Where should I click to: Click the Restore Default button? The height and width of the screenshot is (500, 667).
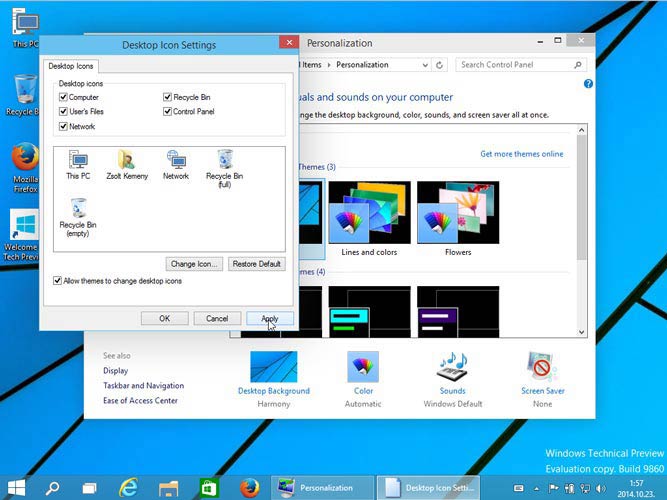click(257, 264)
